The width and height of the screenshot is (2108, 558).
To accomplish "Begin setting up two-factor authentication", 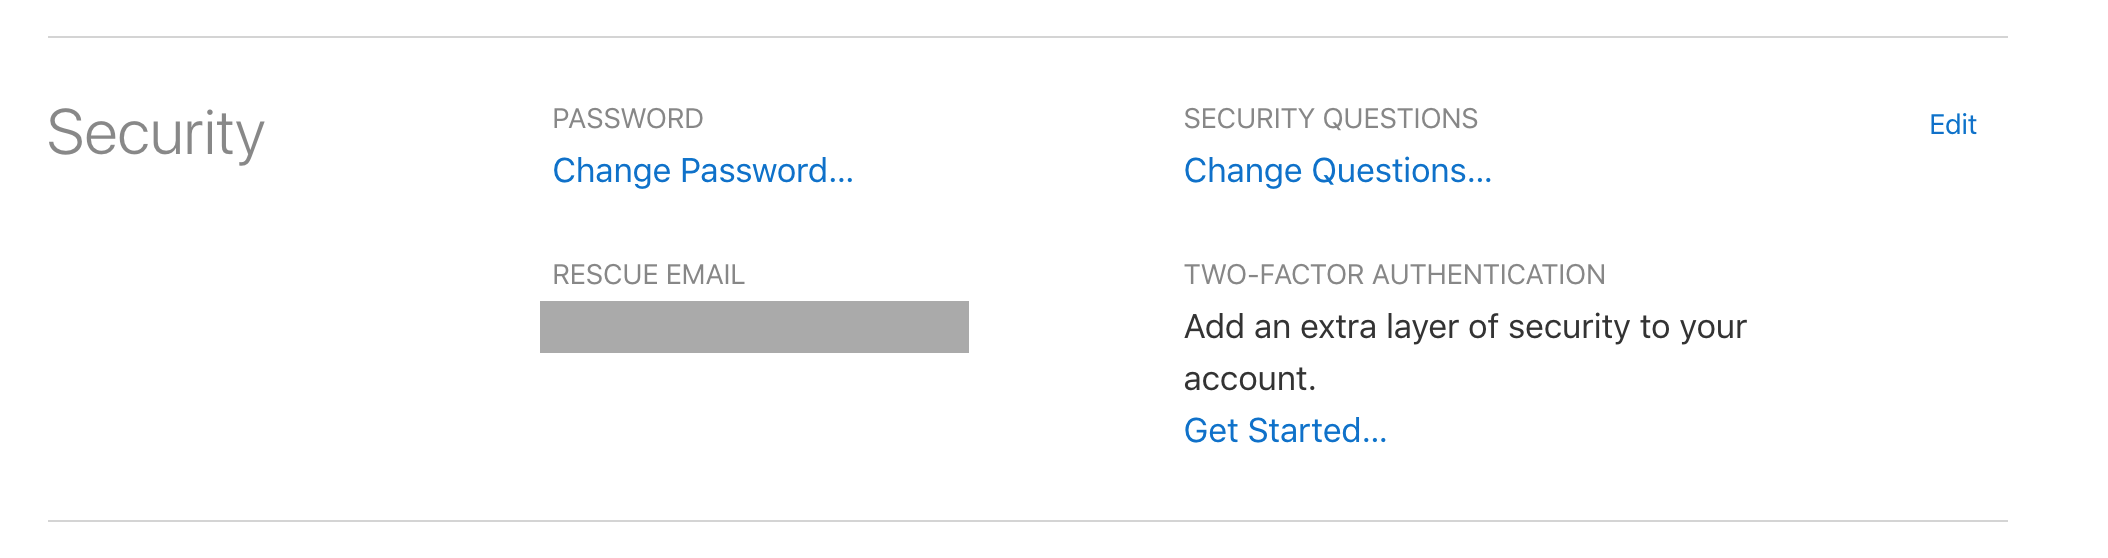I will (1284, 431).
